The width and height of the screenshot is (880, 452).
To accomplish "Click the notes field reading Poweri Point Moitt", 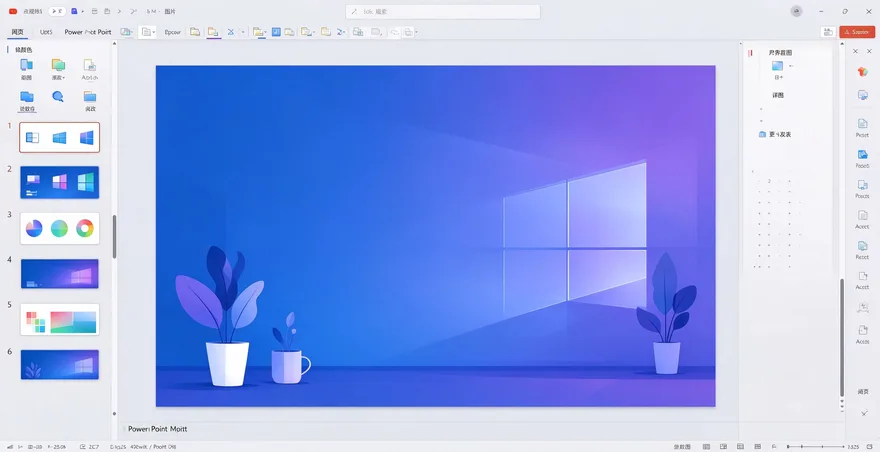I will click(158, 429).
